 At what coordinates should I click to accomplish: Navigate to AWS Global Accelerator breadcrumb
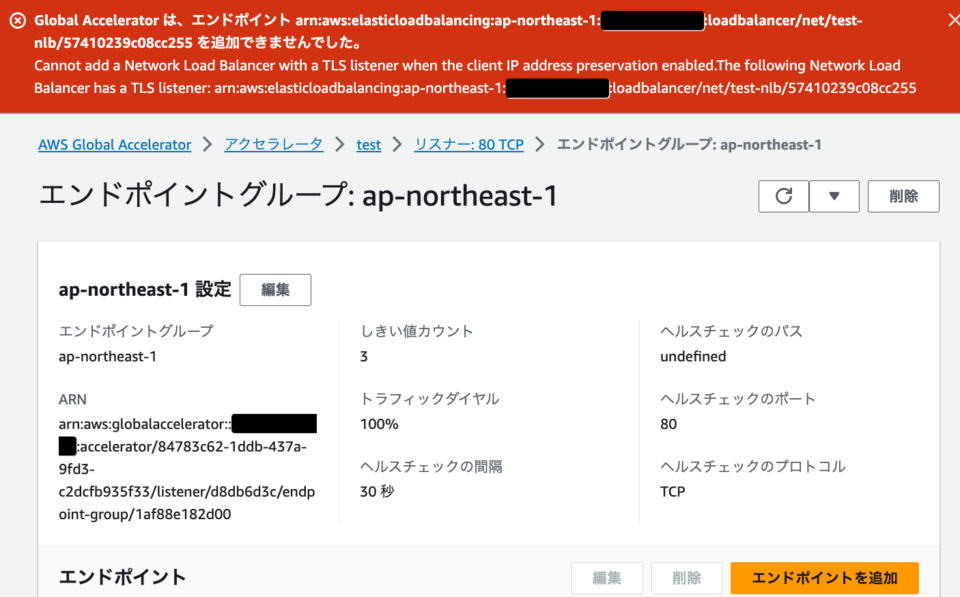[x=114, y=144]
